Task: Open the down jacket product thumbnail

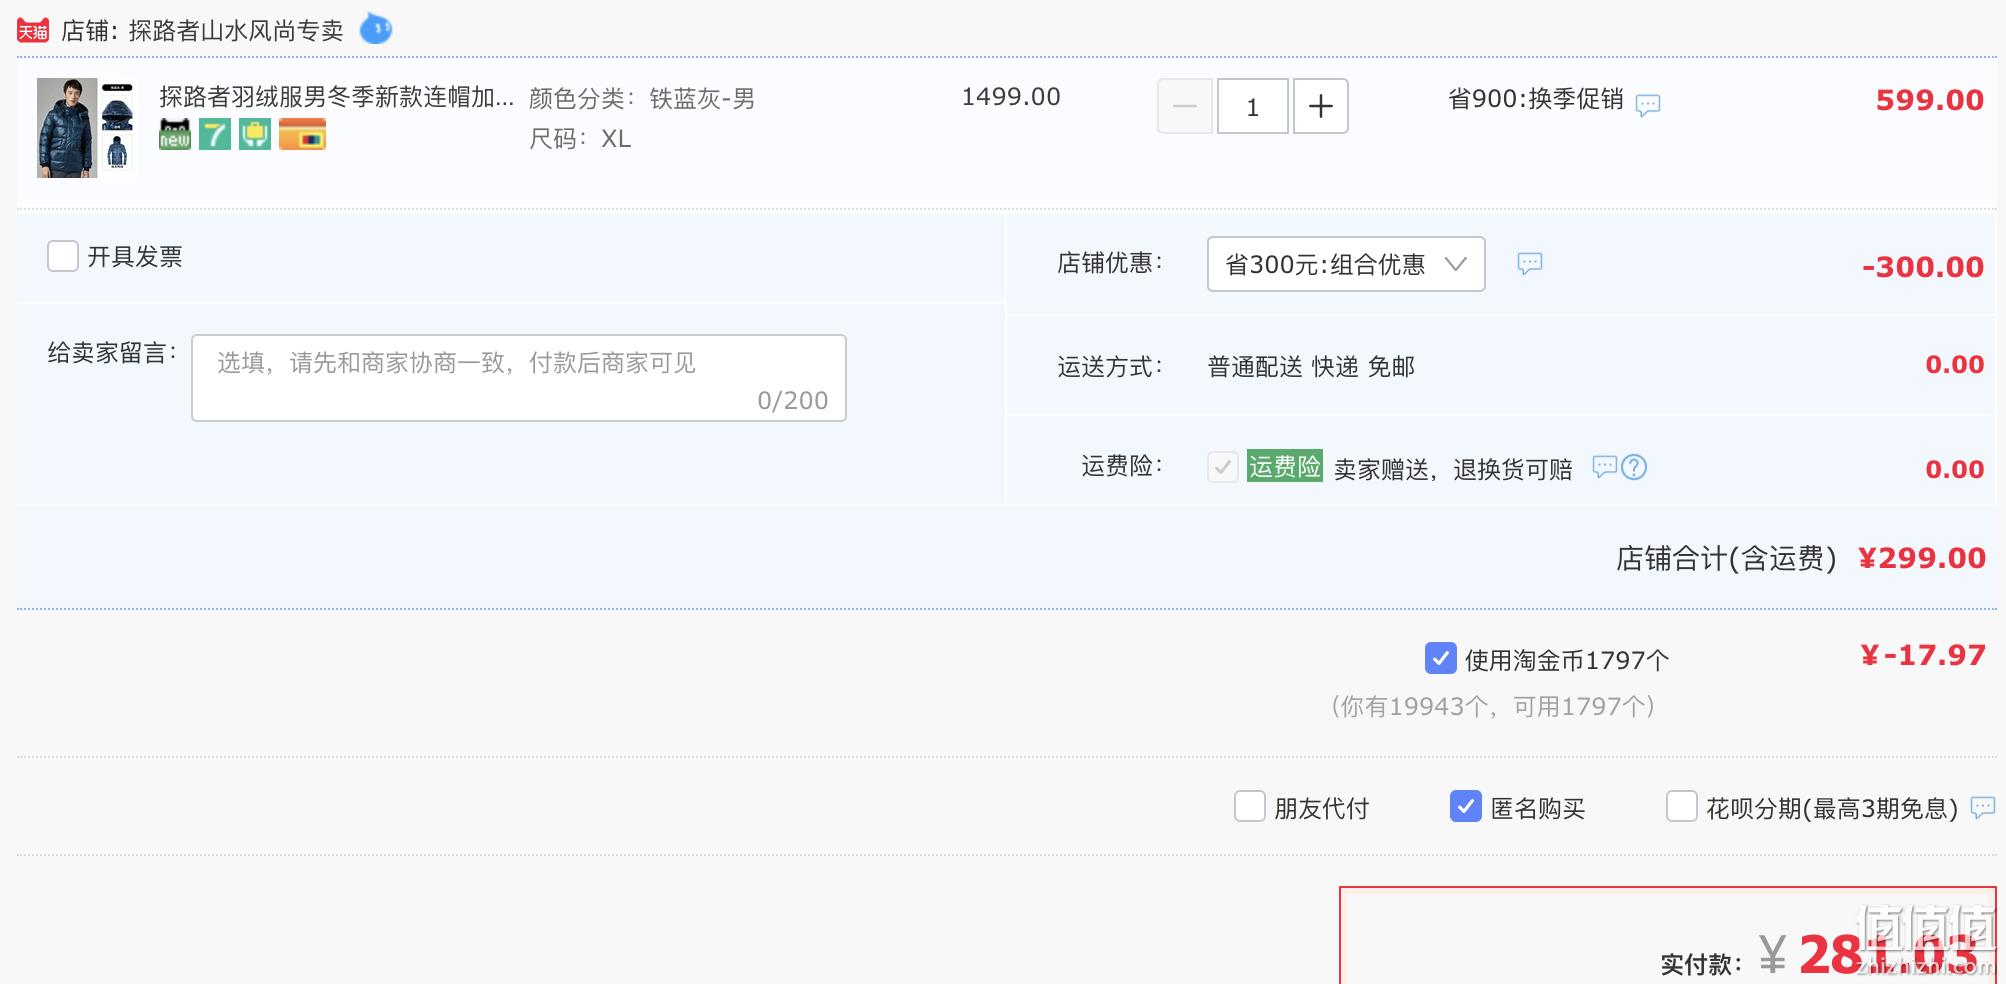Action: pyautogui.click(x=85, y=128)
